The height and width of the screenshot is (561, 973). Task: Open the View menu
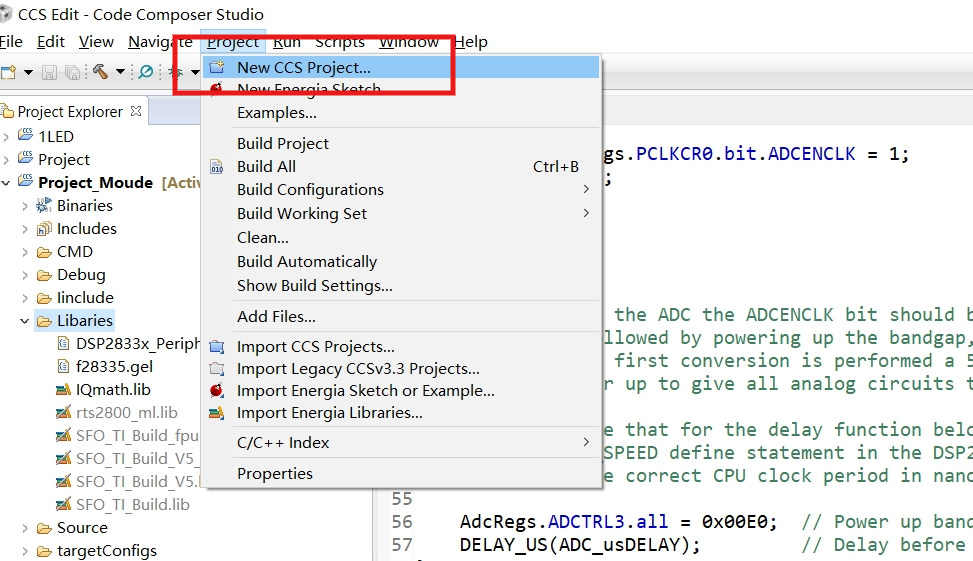pyautogui.click(x=96, y=42)
